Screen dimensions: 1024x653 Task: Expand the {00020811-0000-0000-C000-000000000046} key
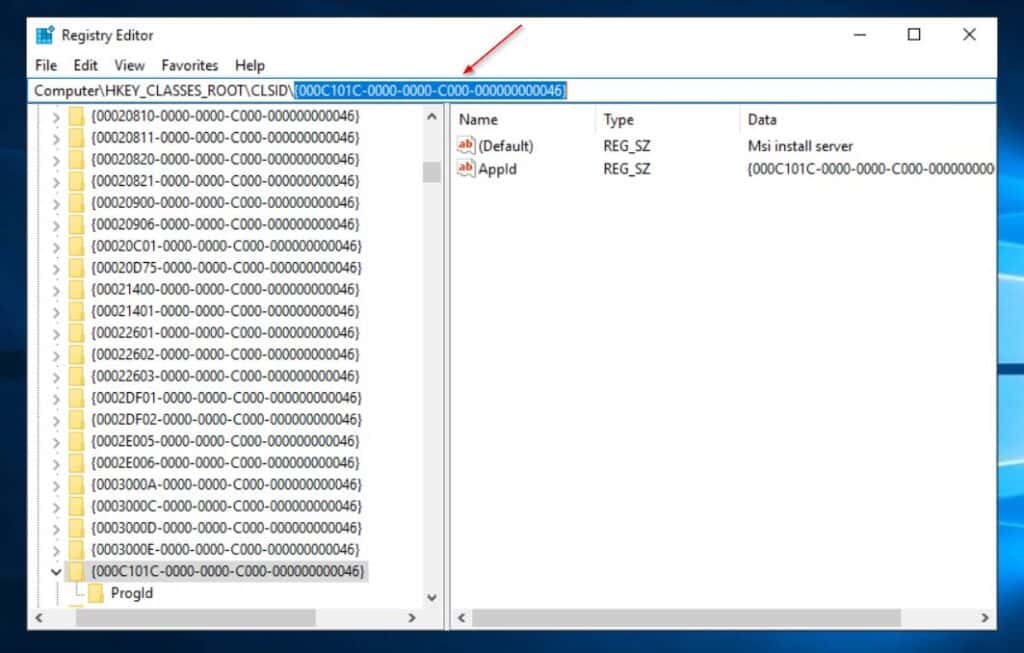tap(56, 138)
